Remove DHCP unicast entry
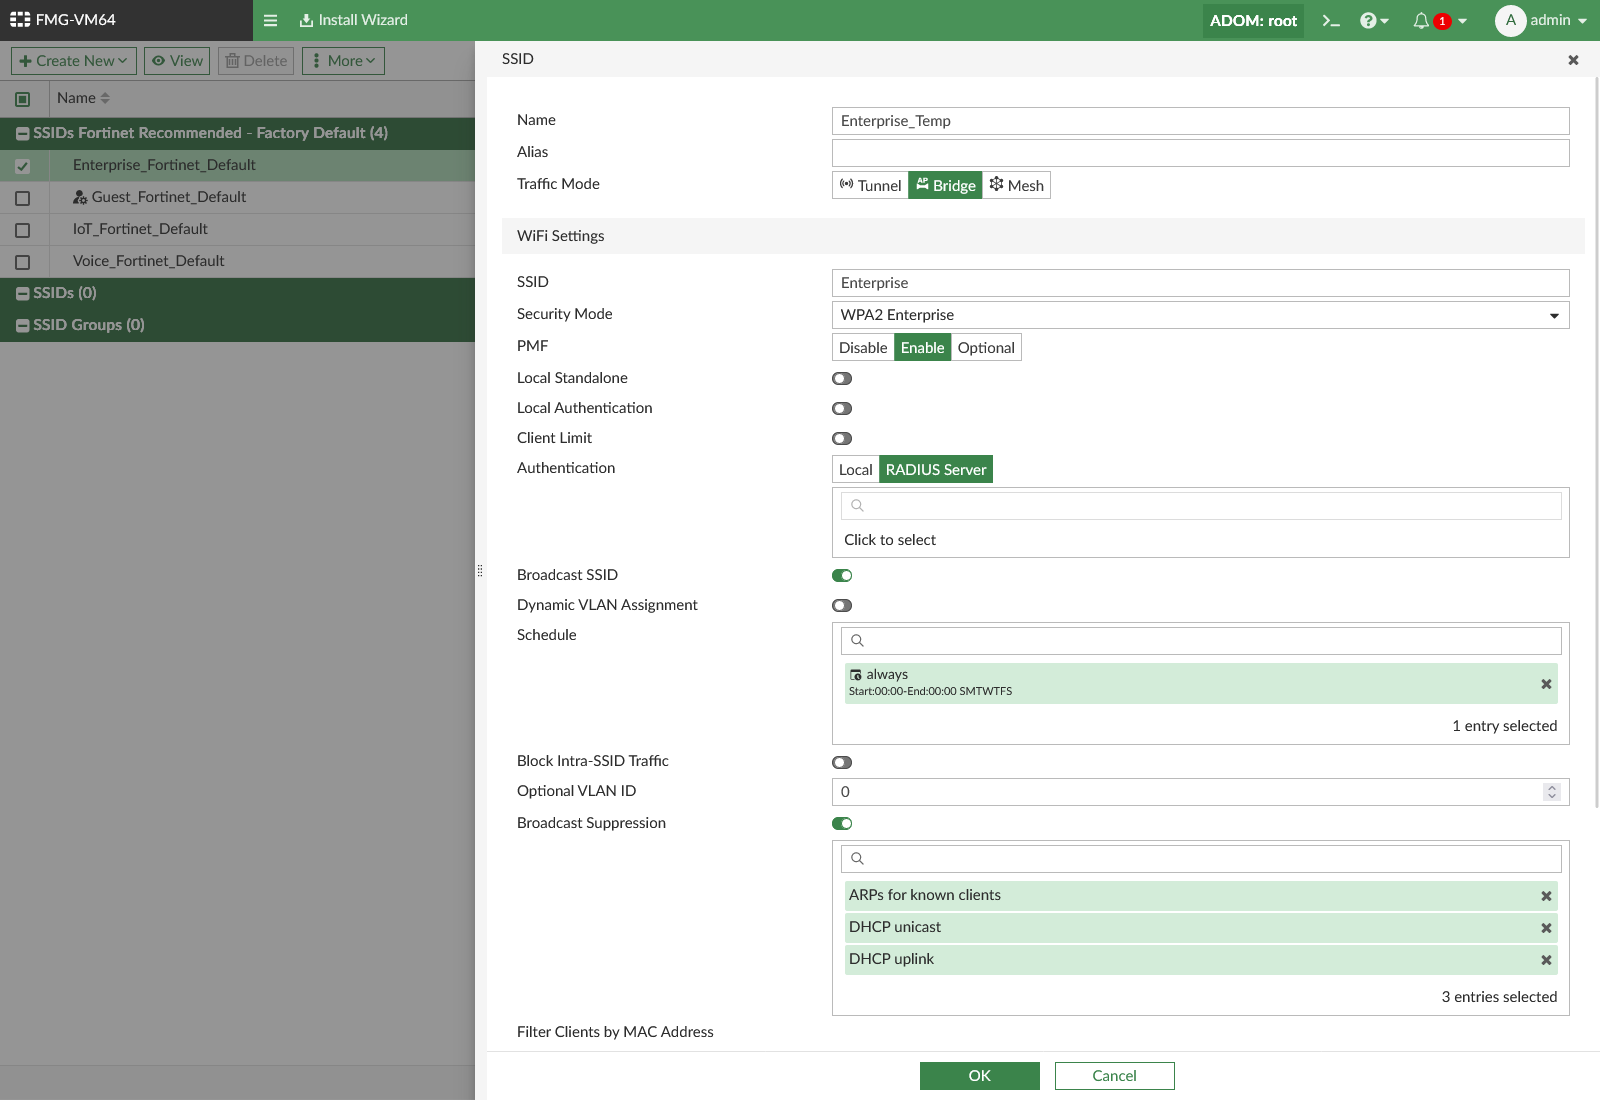Screen dimensions: 1600x1100 pos(1546,928)
